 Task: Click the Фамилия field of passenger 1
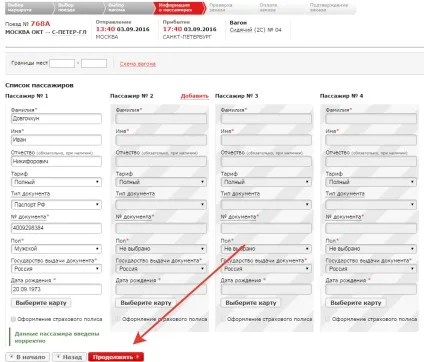56,118
